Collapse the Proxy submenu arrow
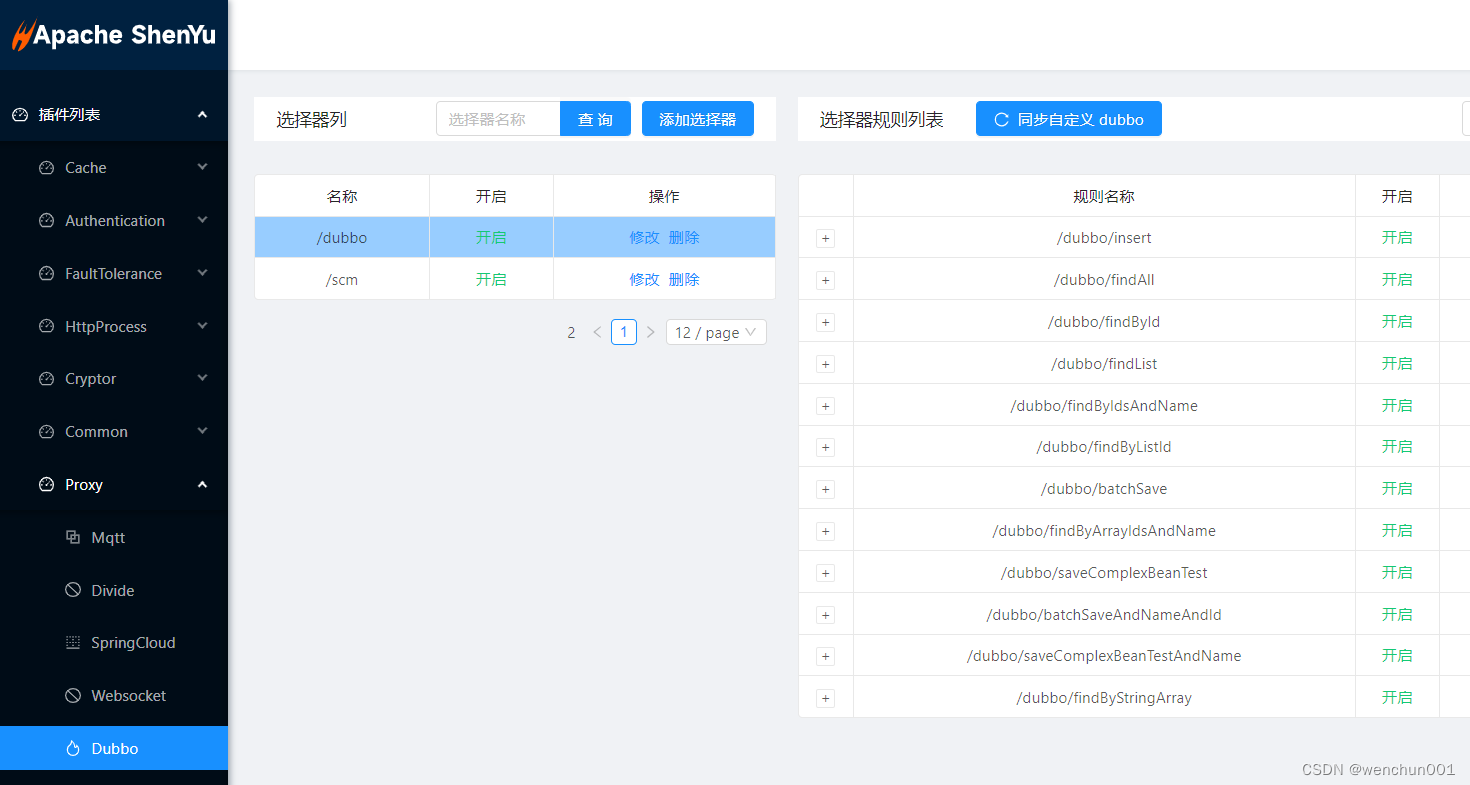1470x785 pixels. [x=202, y=485]
